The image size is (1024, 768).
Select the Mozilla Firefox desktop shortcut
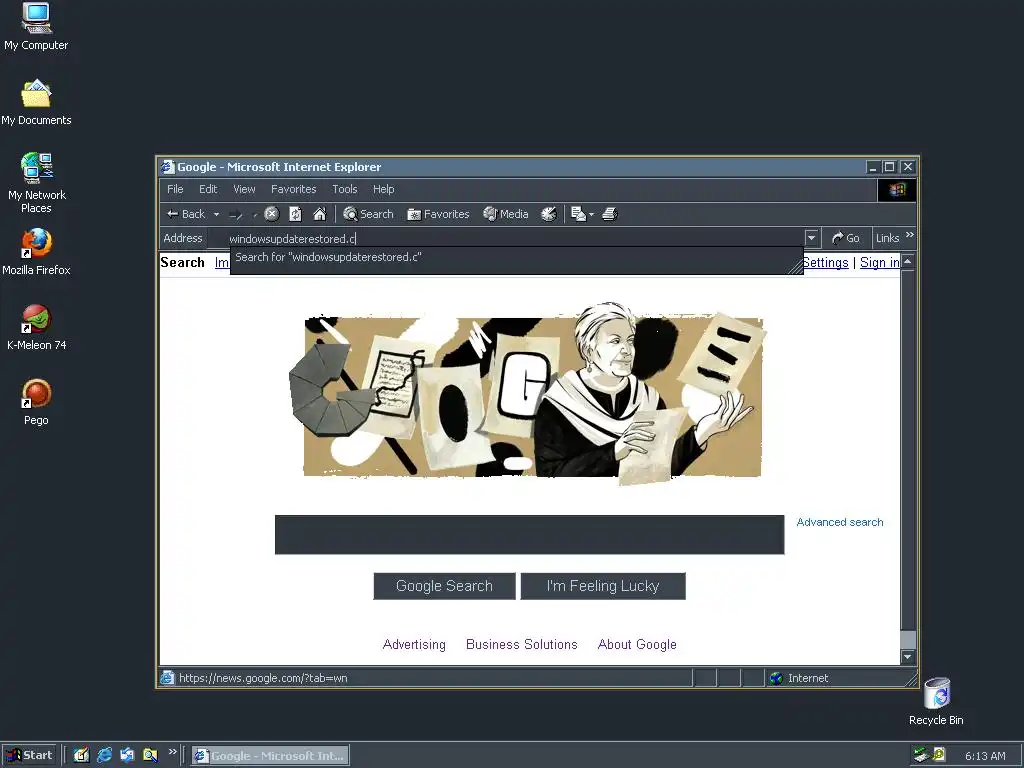36,252
